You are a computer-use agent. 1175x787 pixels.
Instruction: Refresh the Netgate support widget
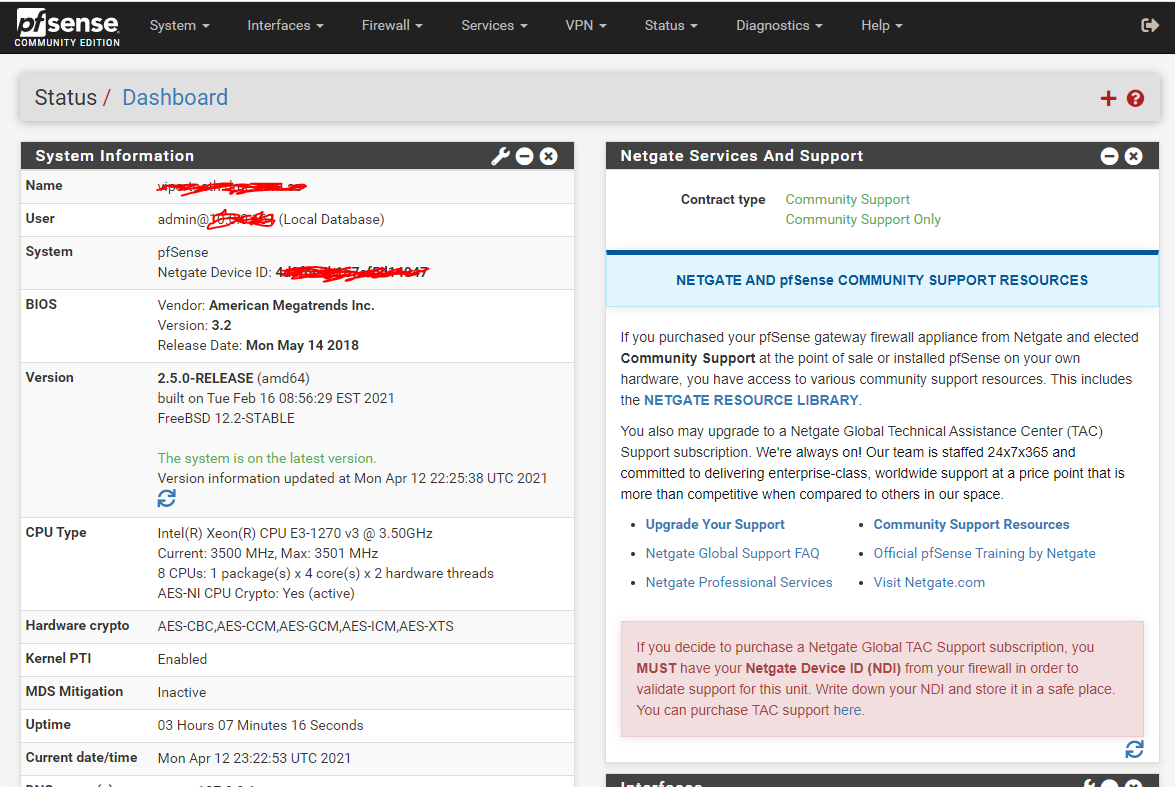coord(1134,749)
